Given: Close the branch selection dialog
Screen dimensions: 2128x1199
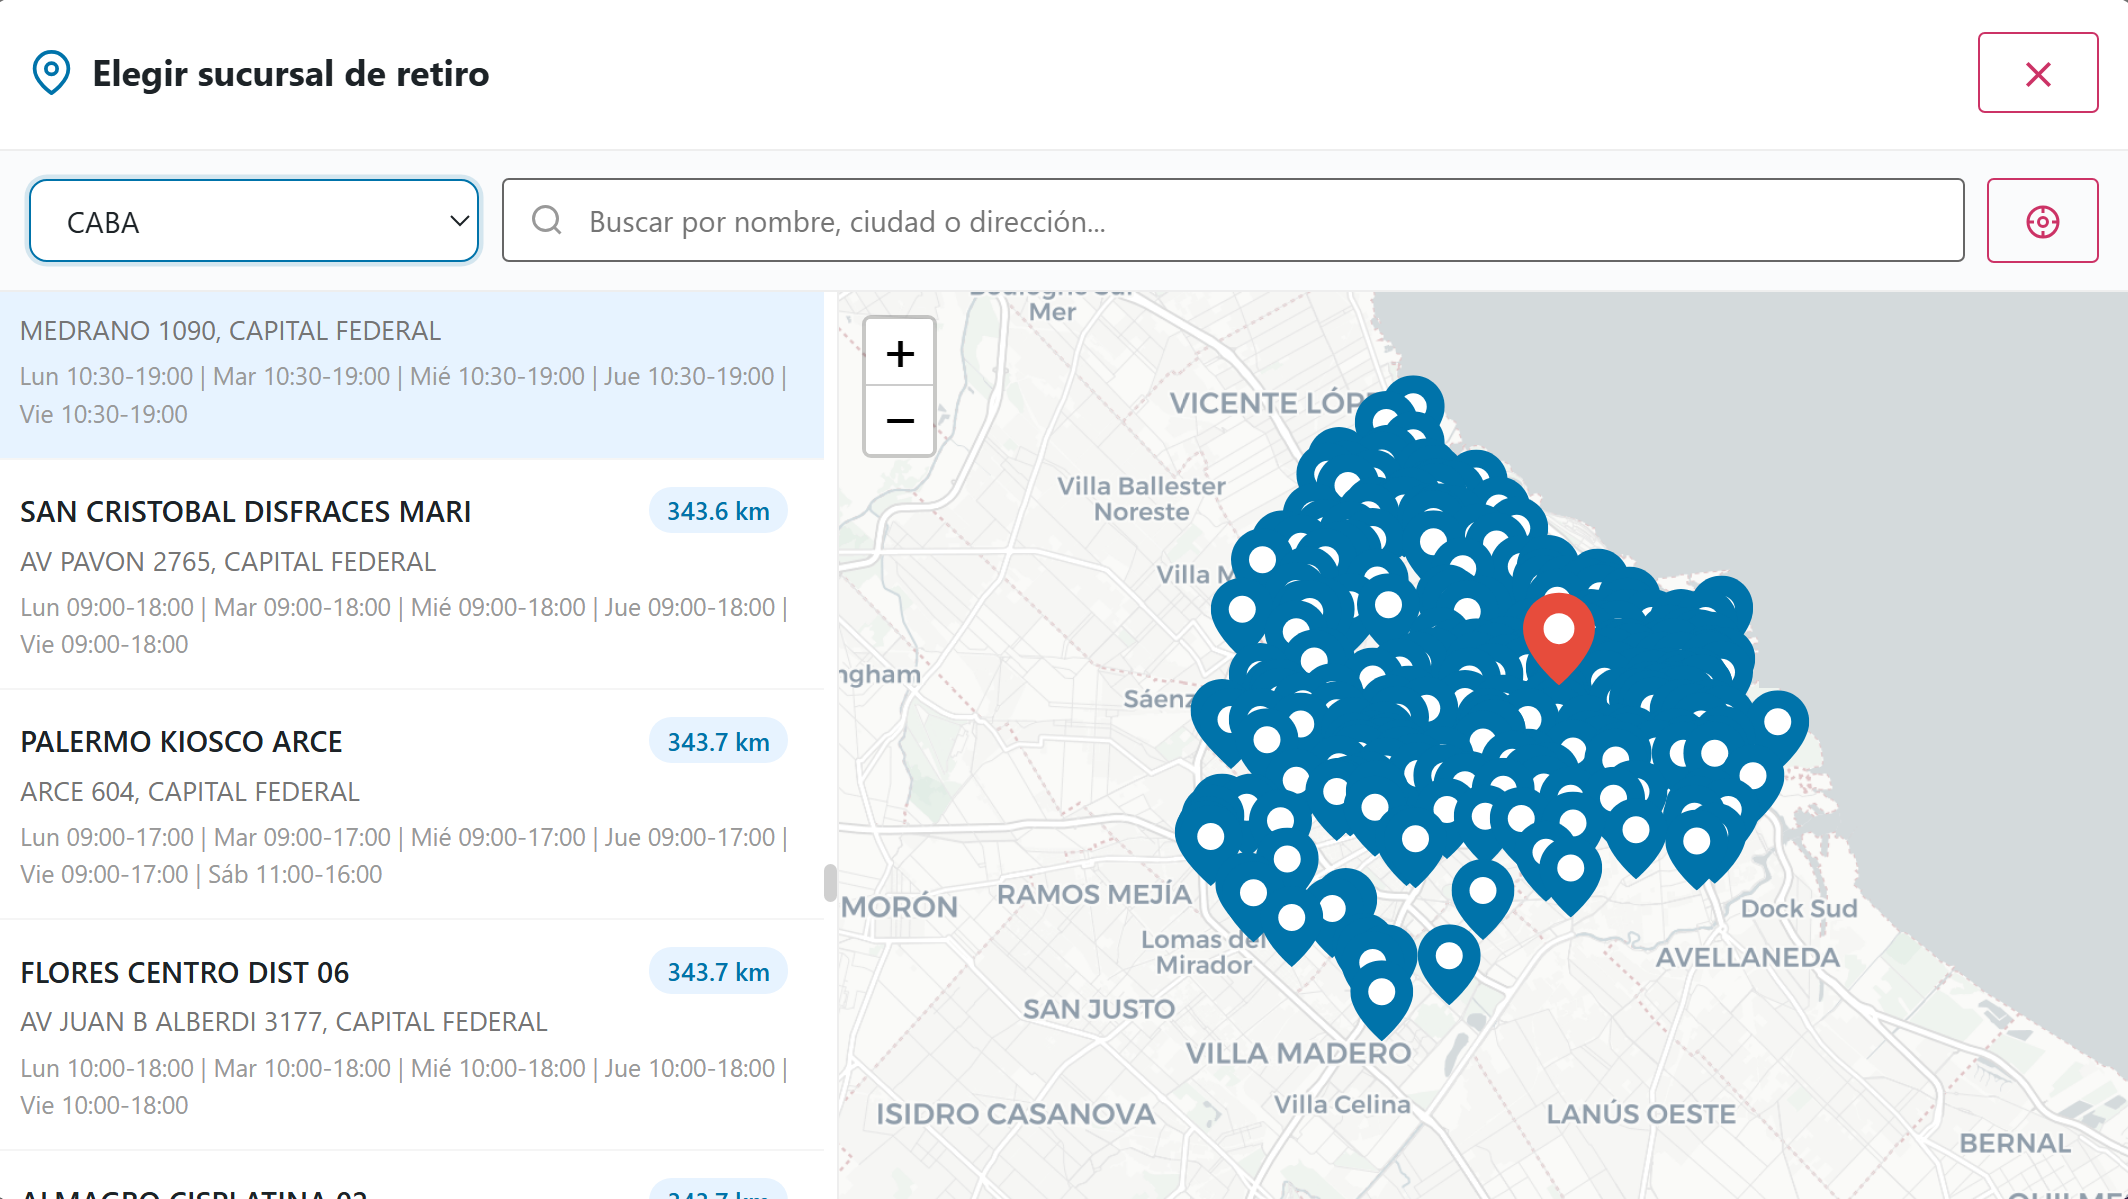Looking at the screenshot, I should tap(2037, 73).
